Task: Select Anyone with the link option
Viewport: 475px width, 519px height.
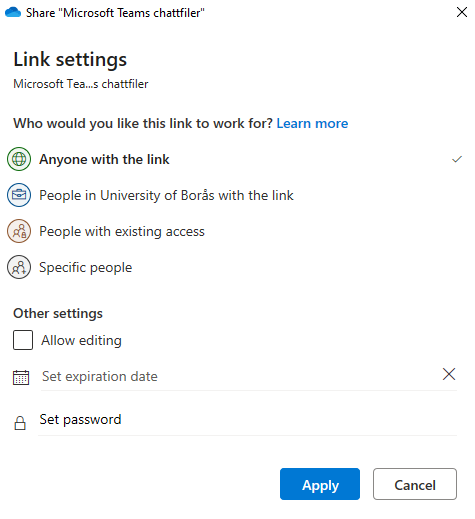Action: click(235, 159)
